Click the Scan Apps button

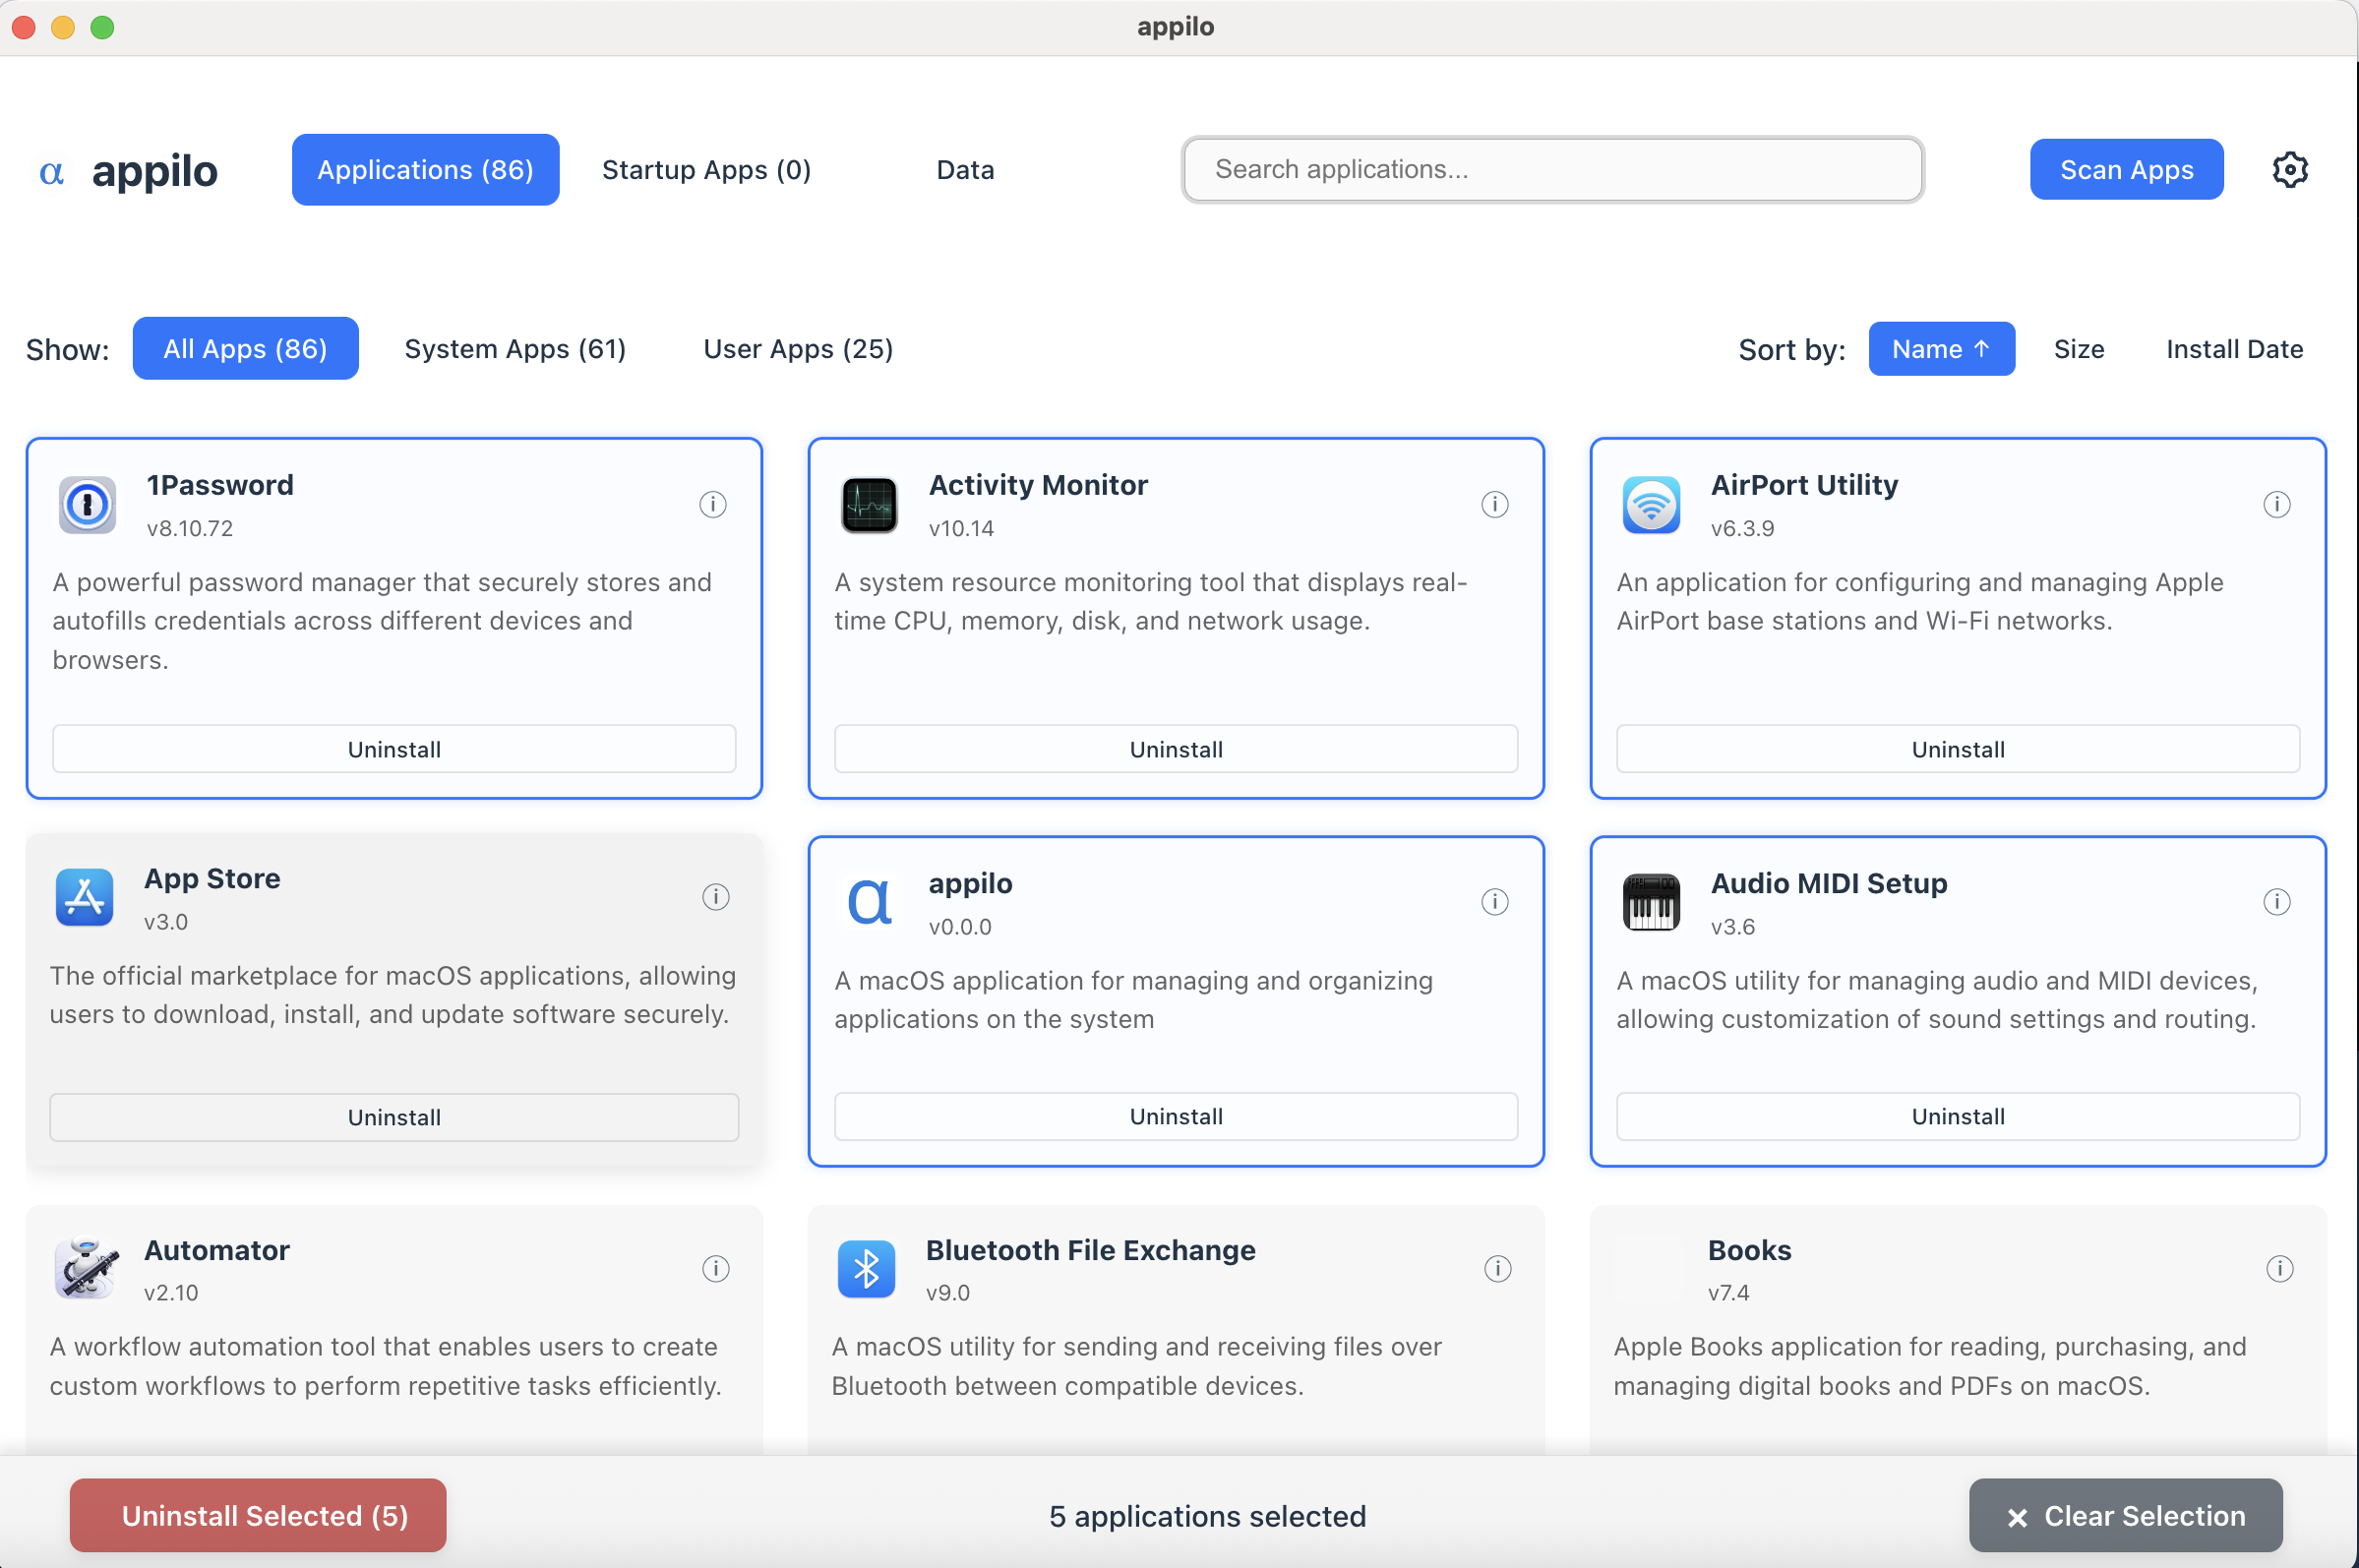[x=2126, y=169]
